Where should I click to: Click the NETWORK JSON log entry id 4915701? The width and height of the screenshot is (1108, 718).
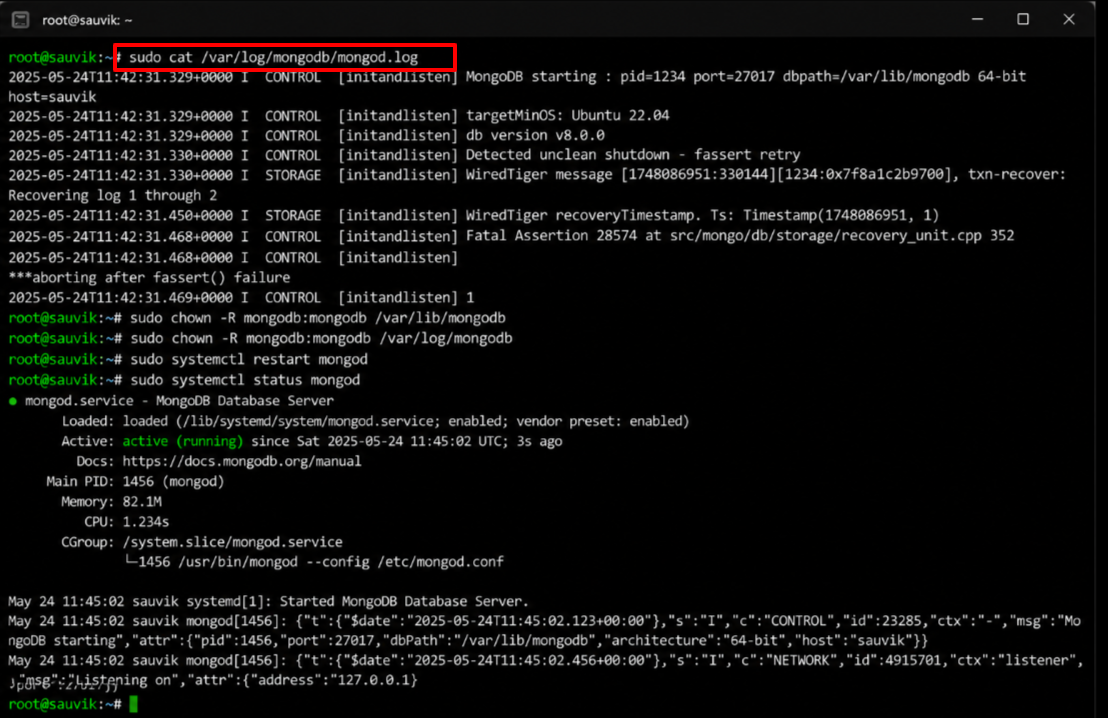click(x=546, y=670)
